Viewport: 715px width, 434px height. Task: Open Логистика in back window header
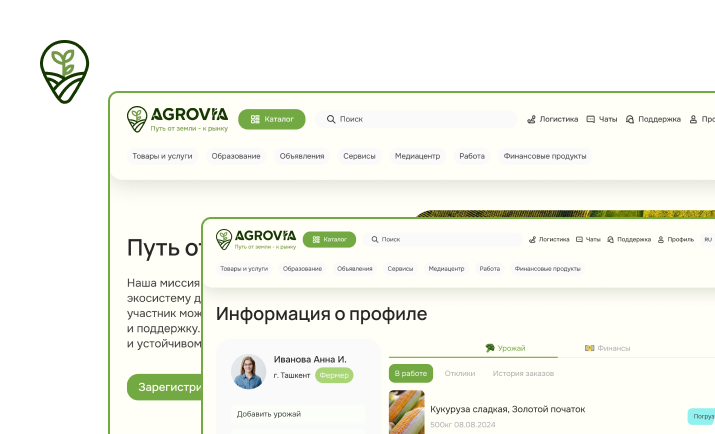click(553, 119)
